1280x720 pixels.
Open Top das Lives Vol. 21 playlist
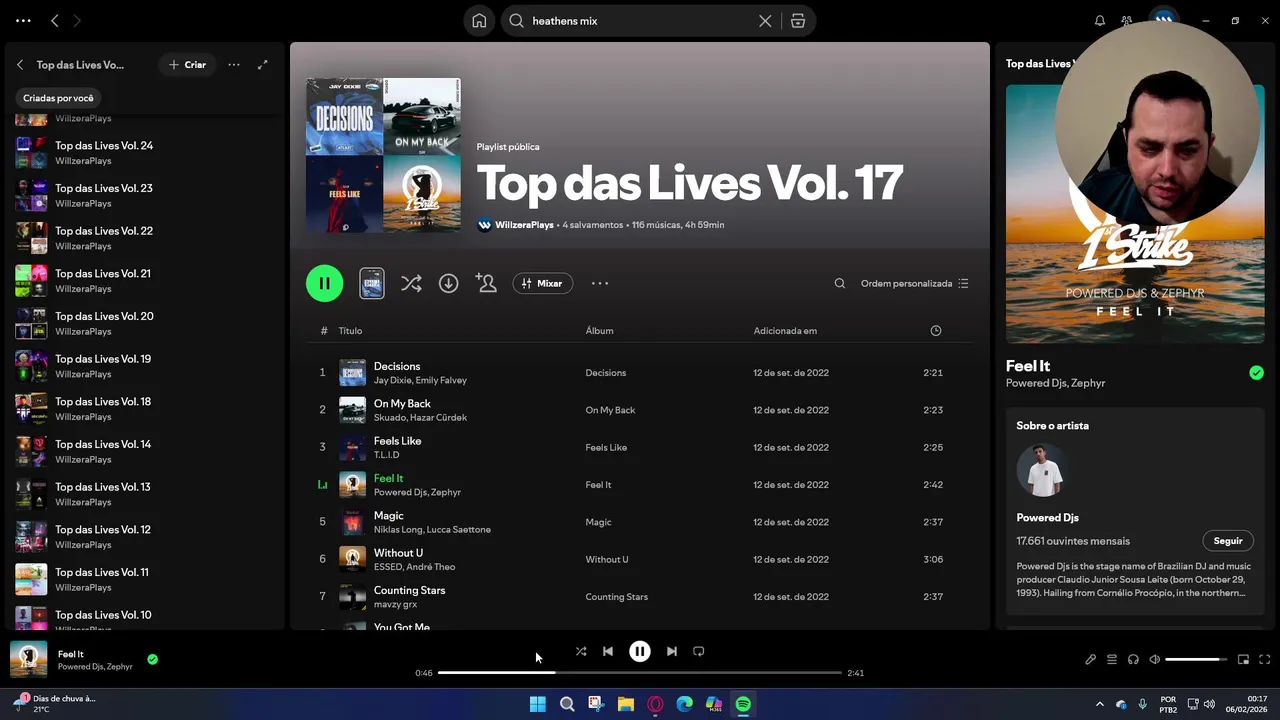coord(145,280)
